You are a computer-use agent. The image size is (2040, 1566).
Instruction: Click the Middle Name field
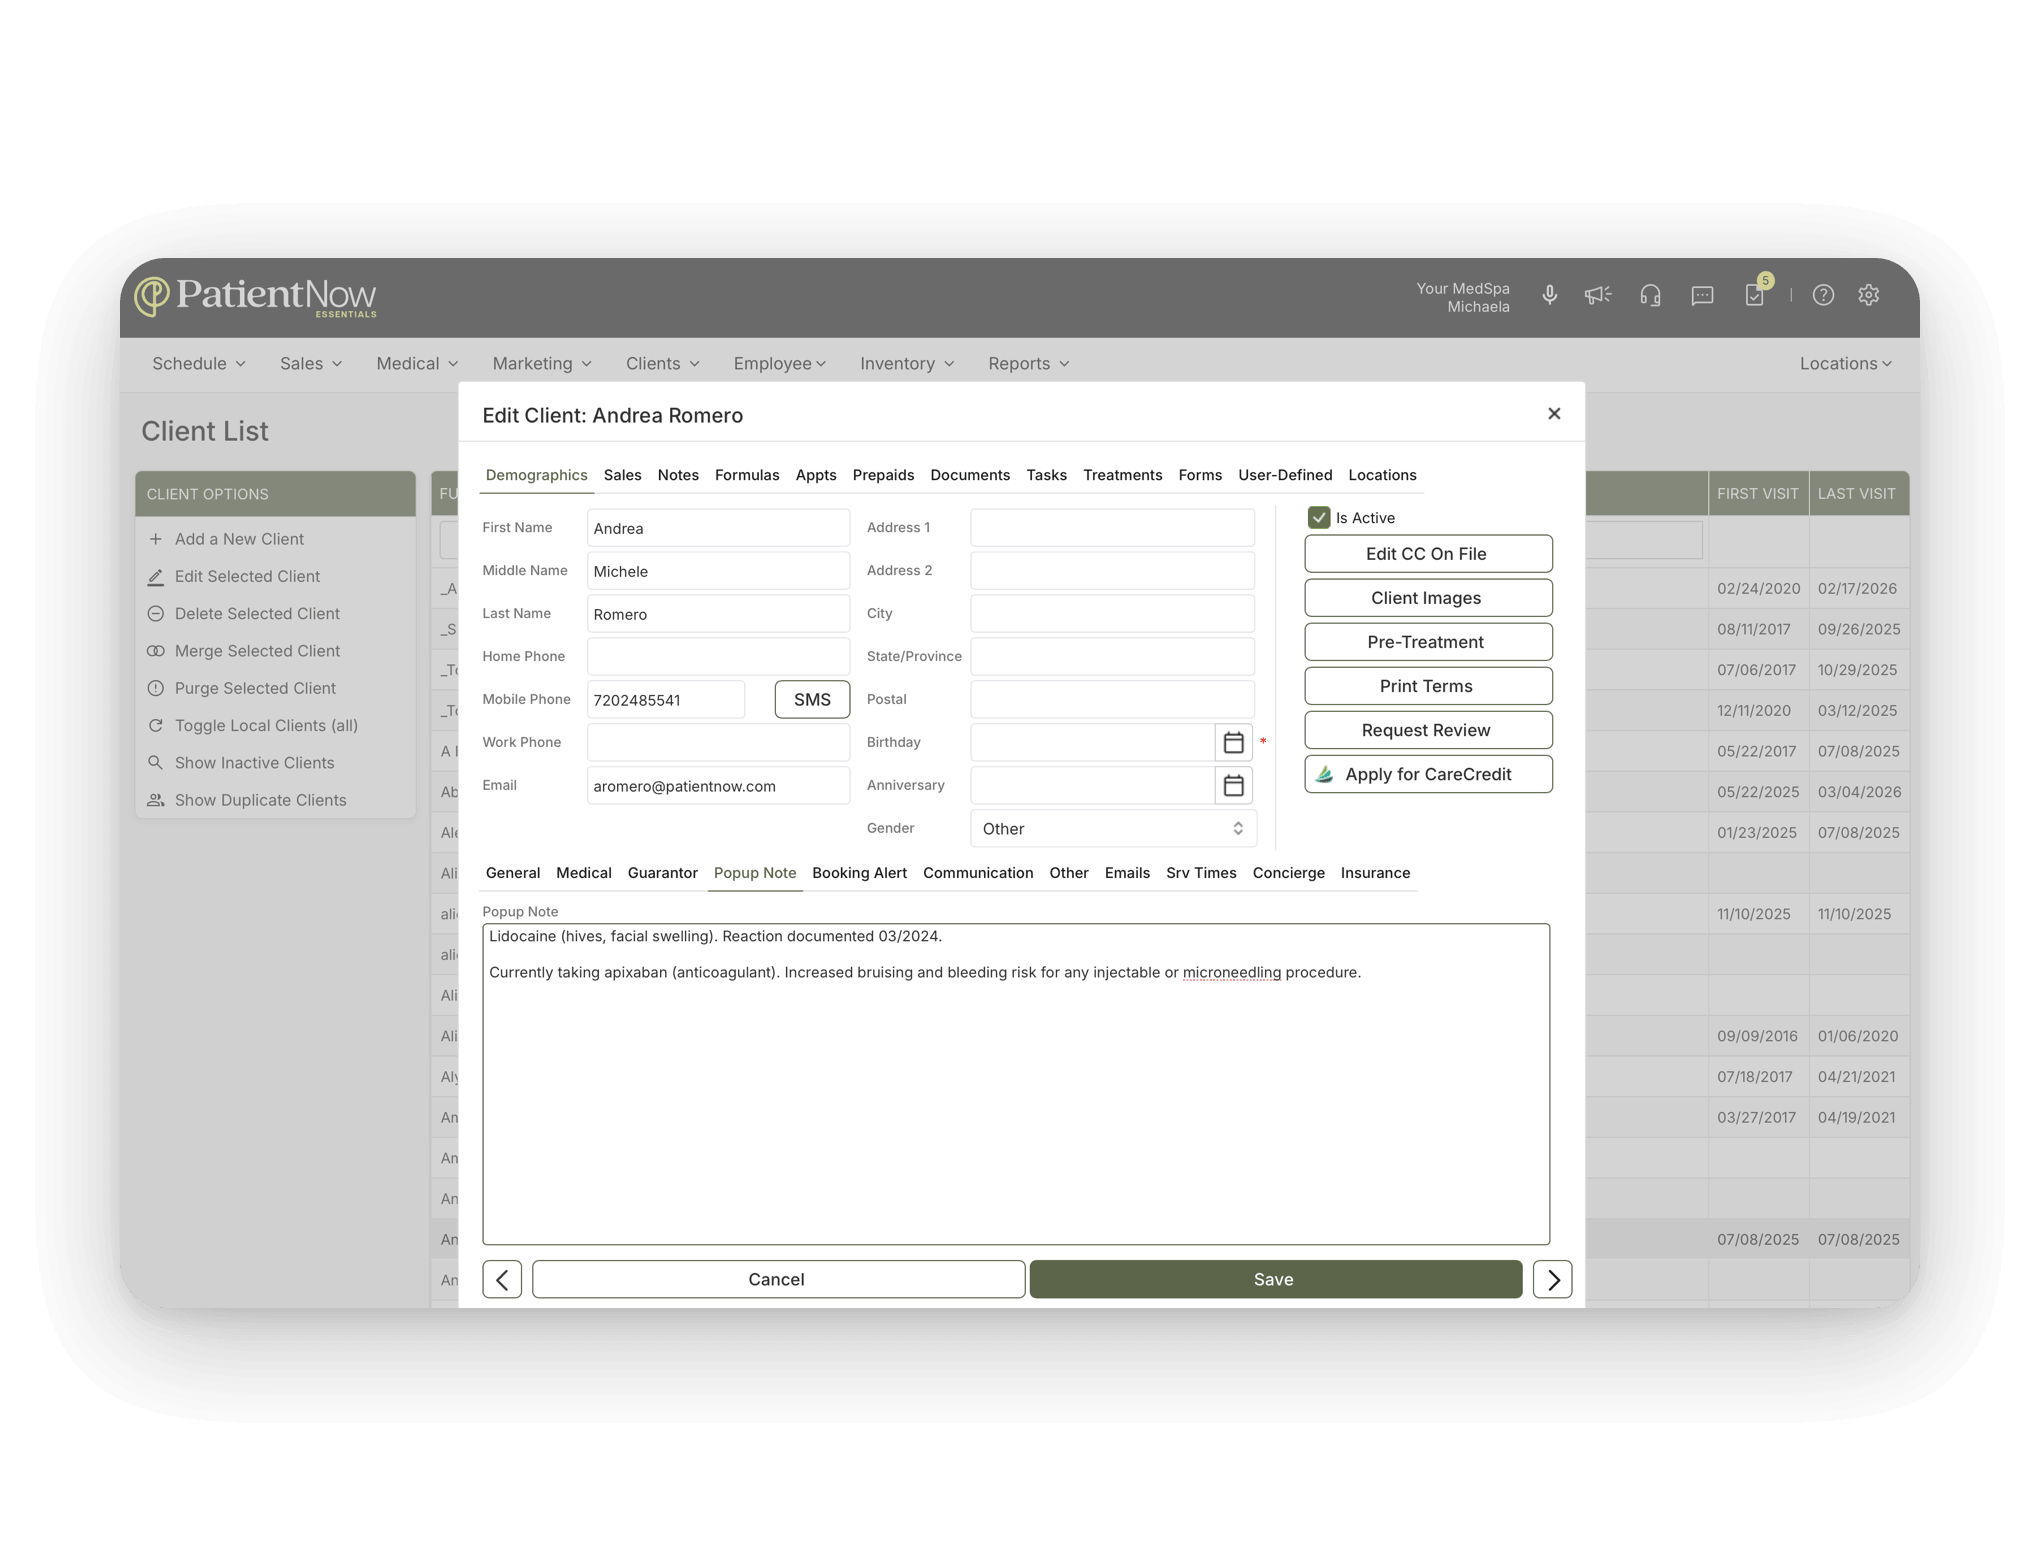718,571
